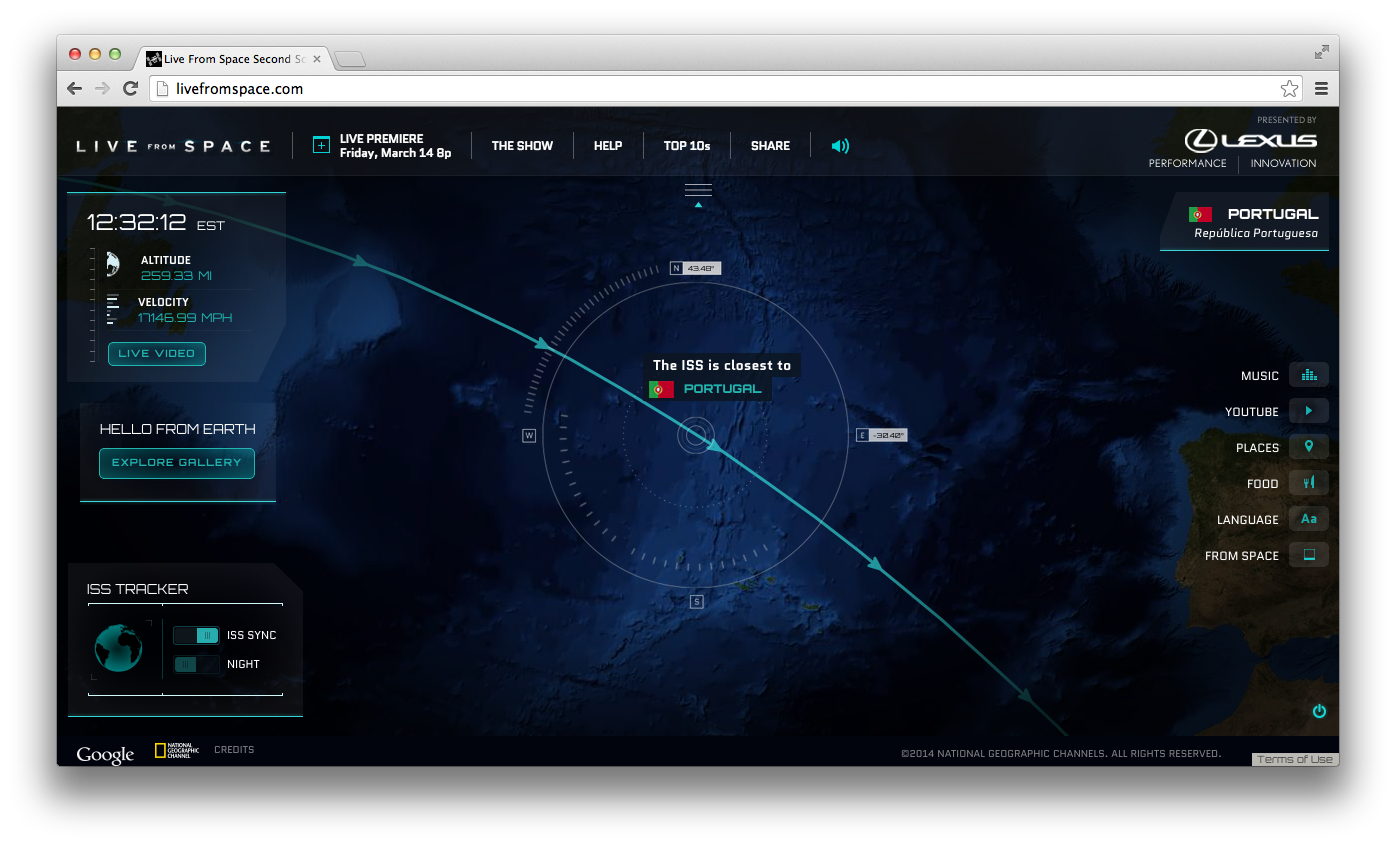Click the browser forward arrow
This screenshot has height=845, width=1396.
tap(102, 89)
